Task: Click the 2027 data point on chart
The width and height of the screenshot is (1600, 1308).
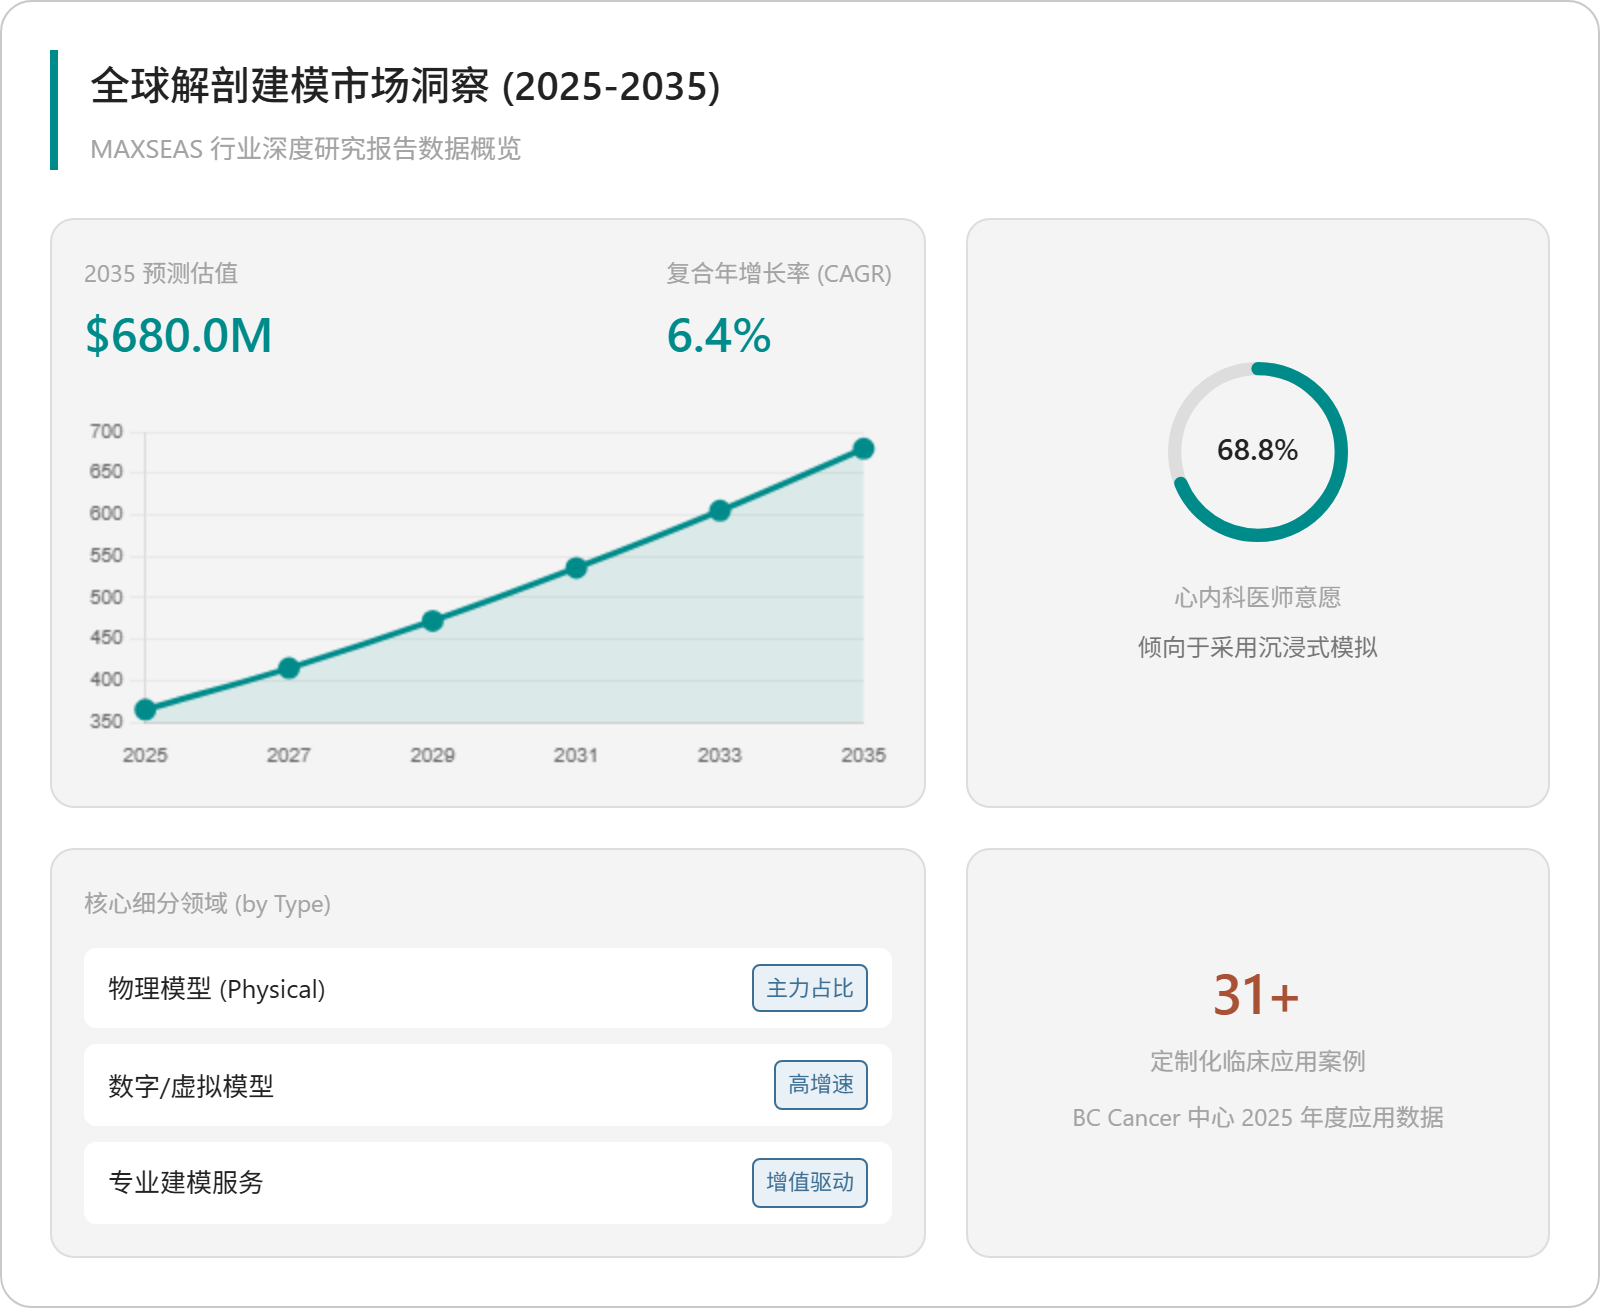Action: (289, 668)
